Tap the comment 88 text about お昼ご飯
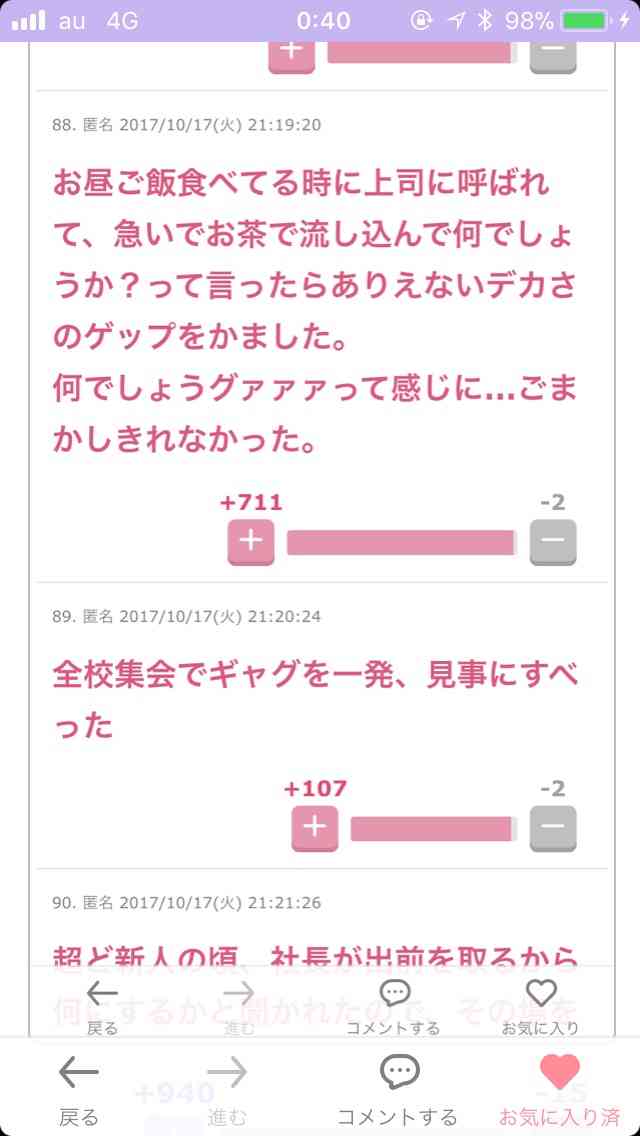 (315, 312)
